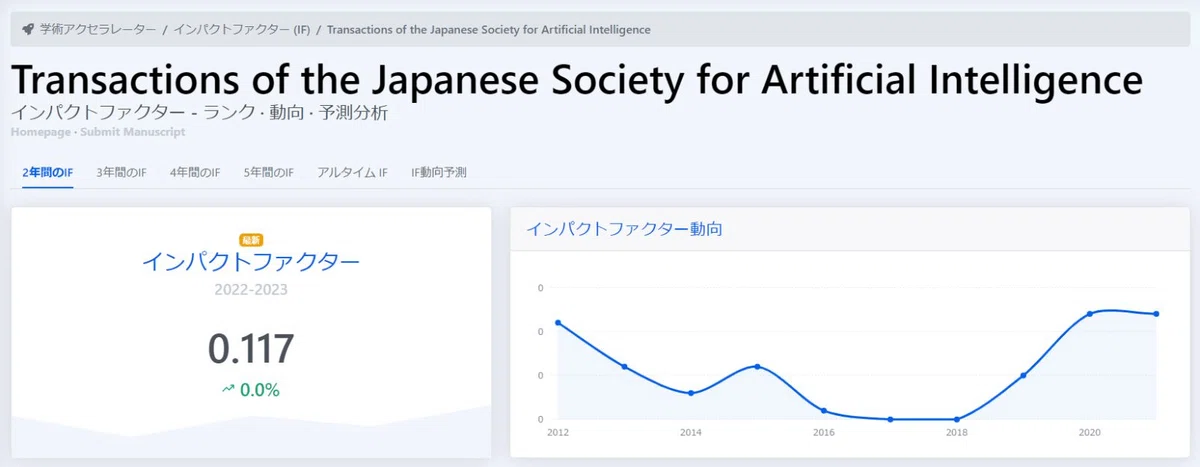Click the 2020 x-axis label

click(1090, 433)
